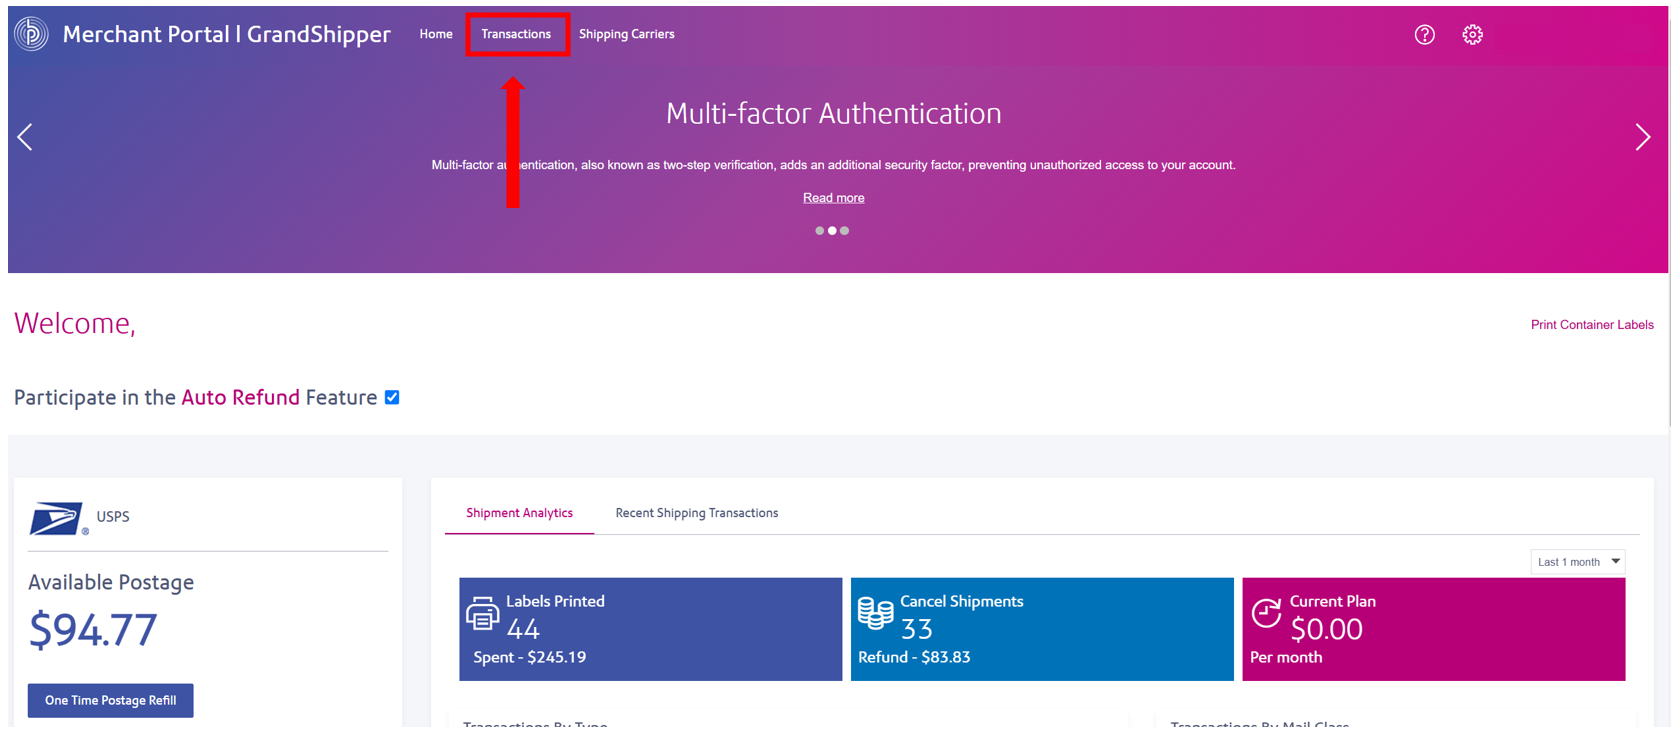Click the Labels Printed 44 card
1675x736 pixels.
point(651,629)
